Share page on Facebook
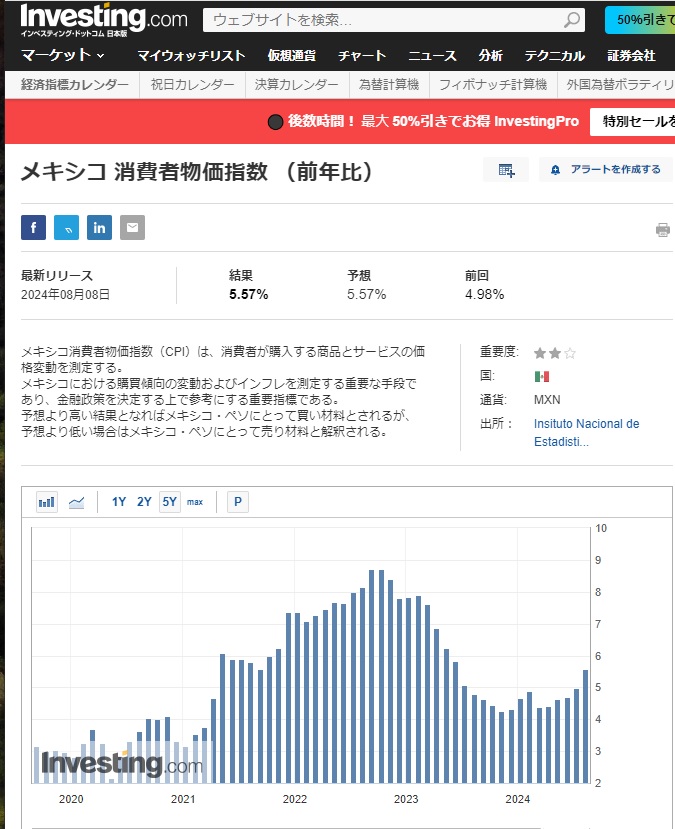This screenshot has width=675, height=829. tap(33, 228)
